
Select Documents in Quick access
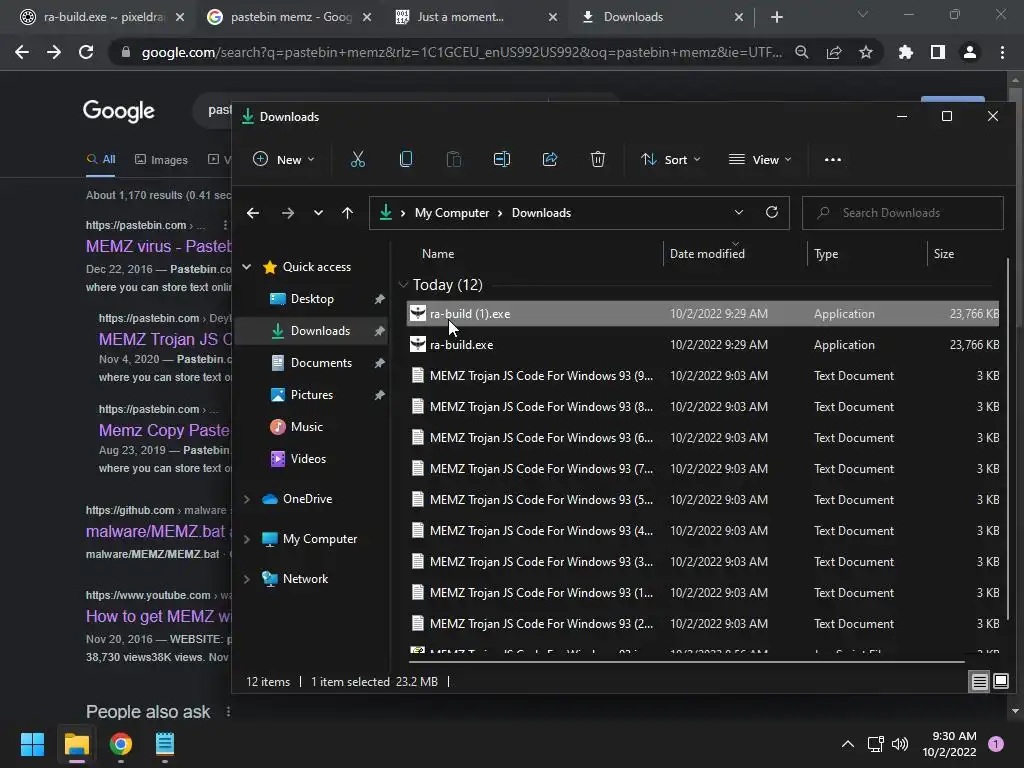click(321, 362)
